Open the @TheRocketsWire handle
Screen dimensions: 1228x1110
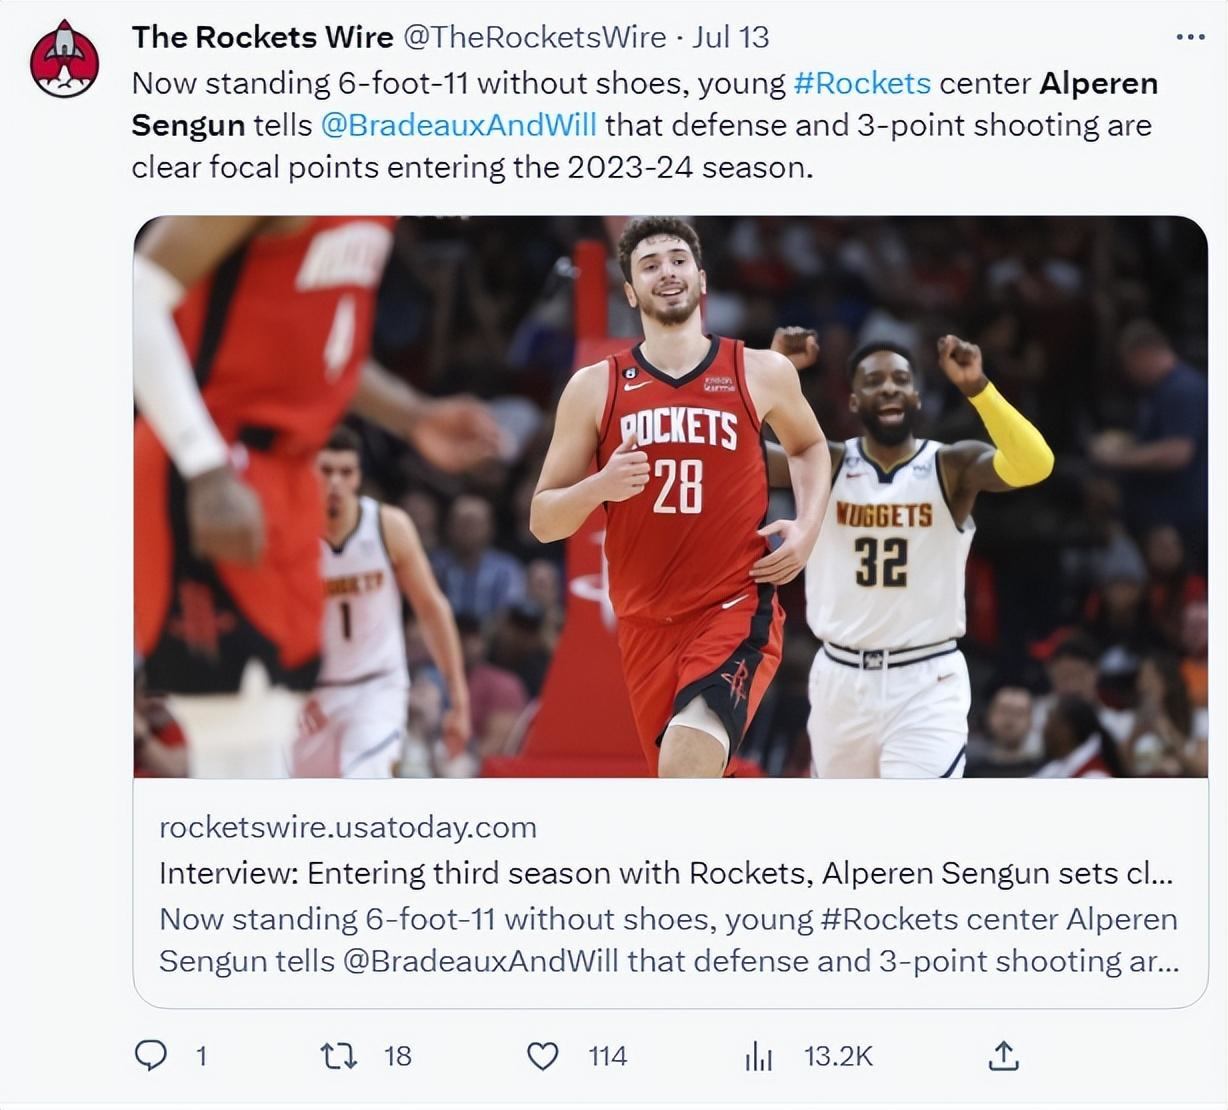pos(534,37)
